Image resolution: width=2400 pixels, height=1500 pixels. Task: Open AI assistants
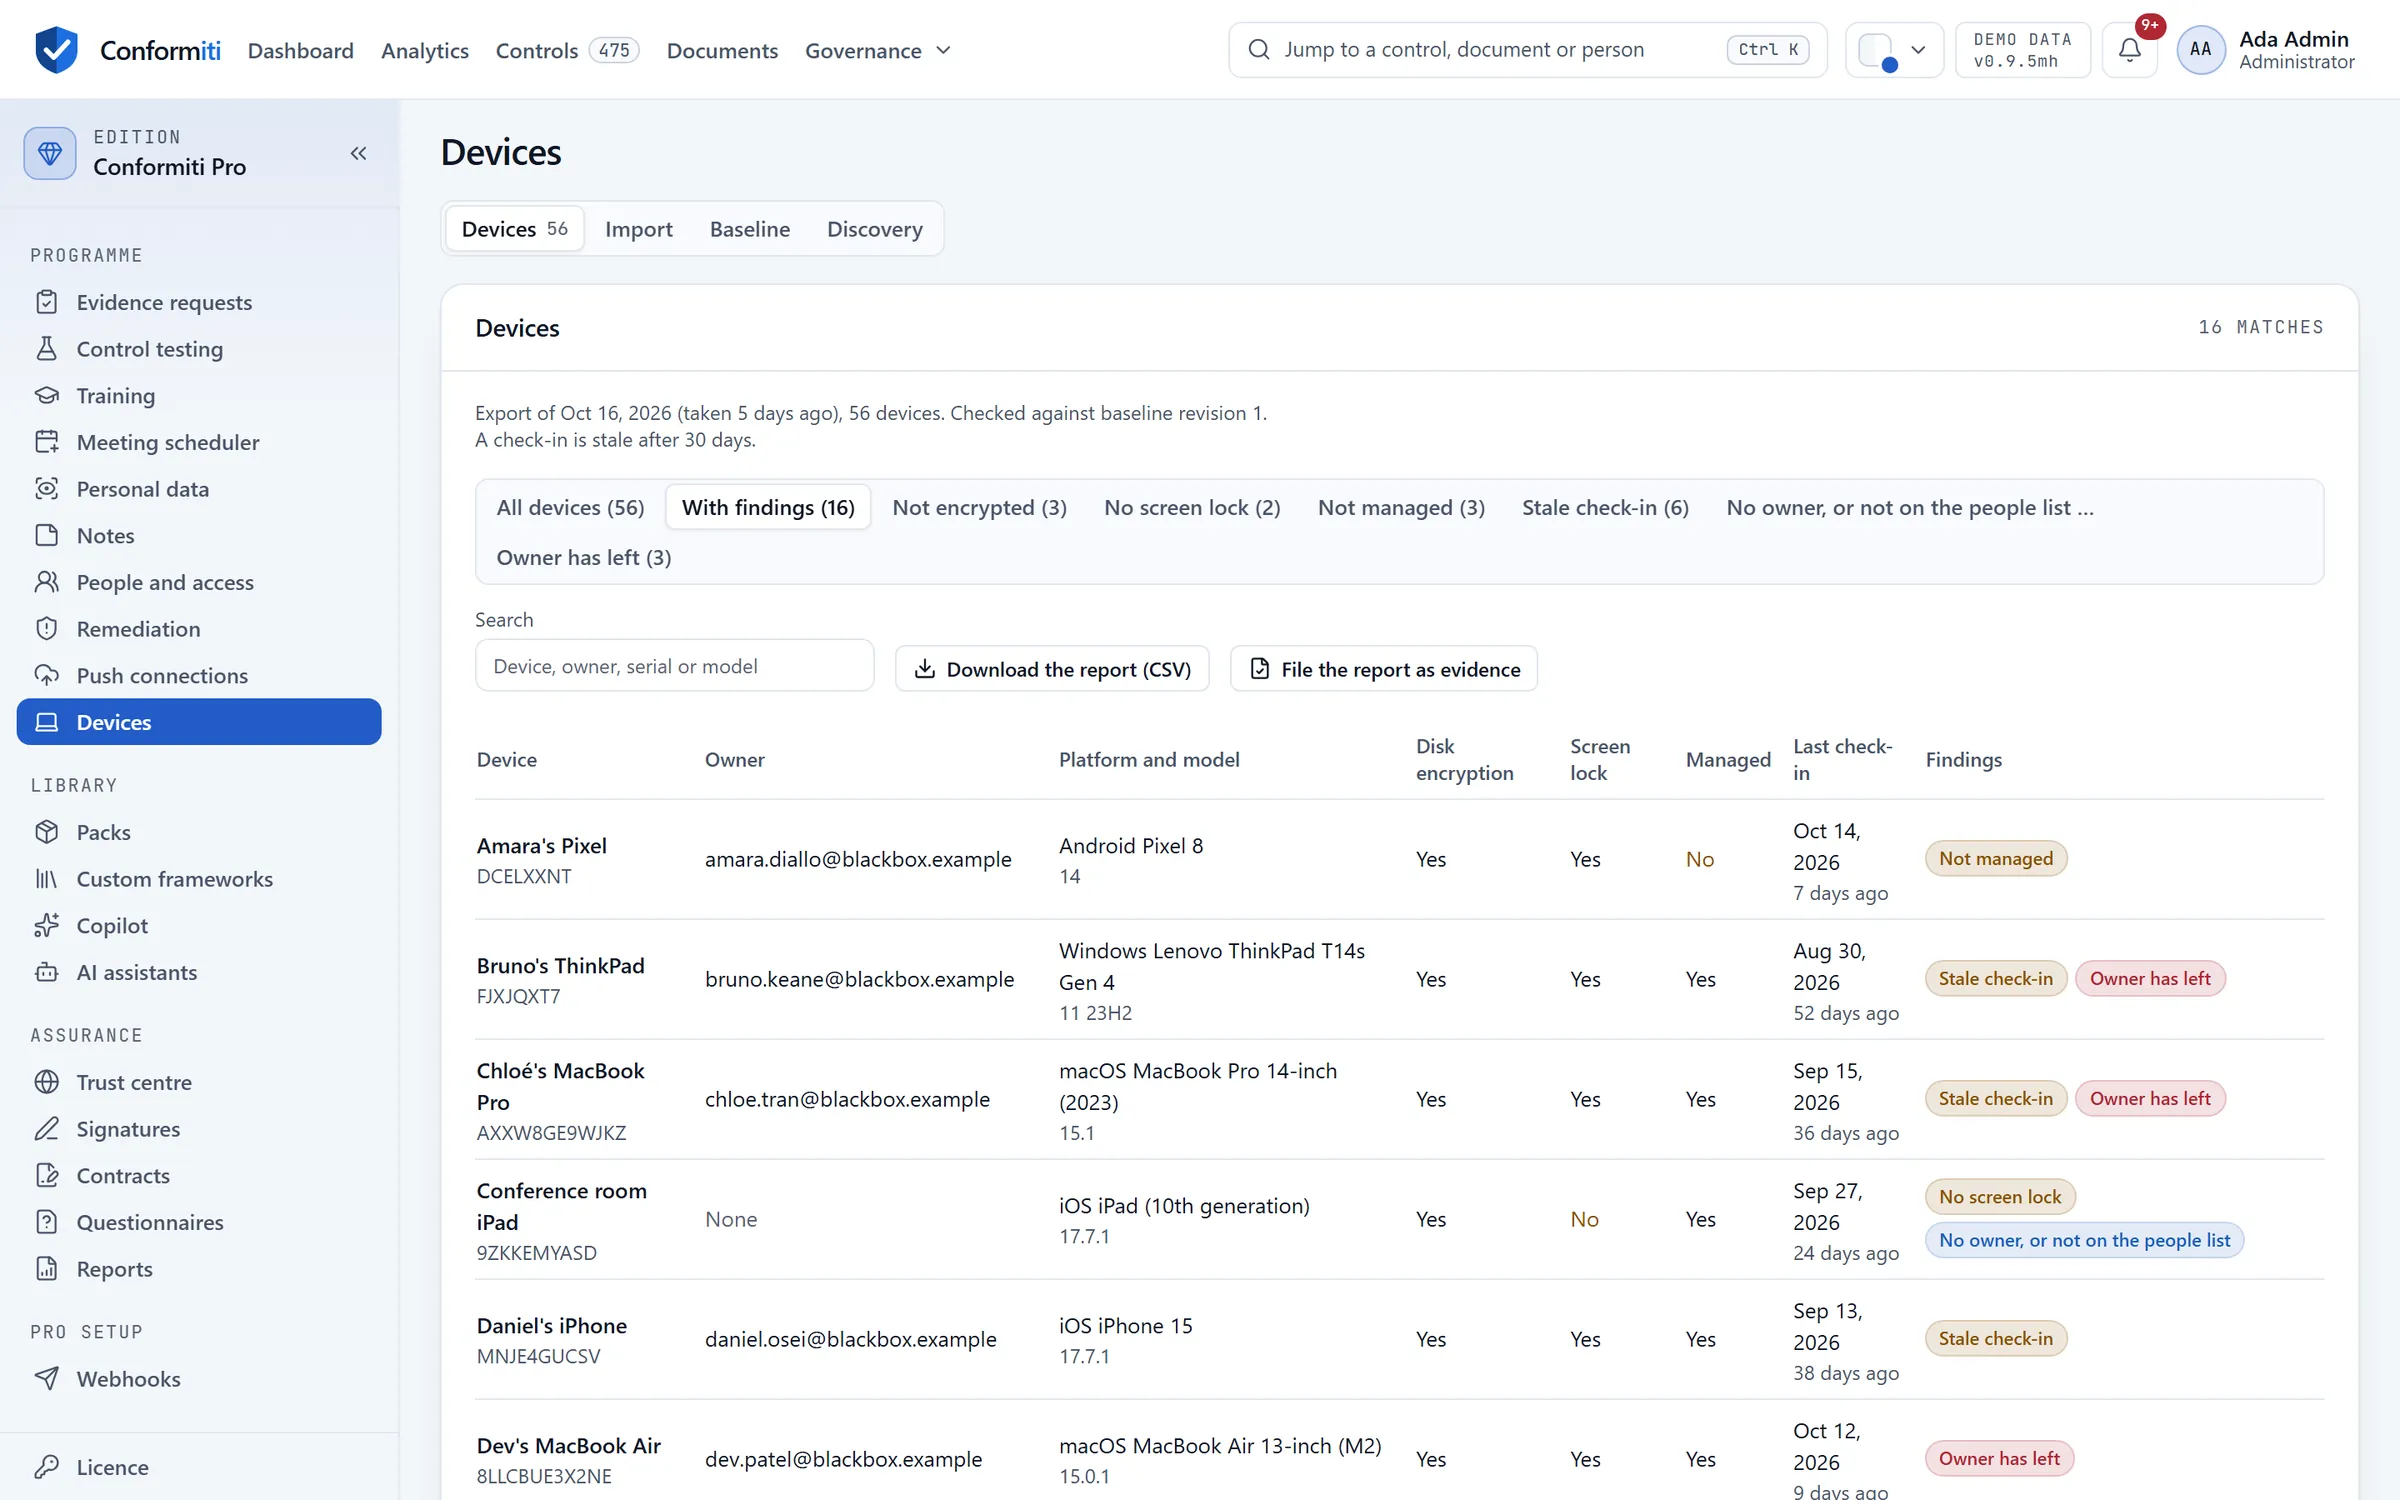(x=199, y=972)
